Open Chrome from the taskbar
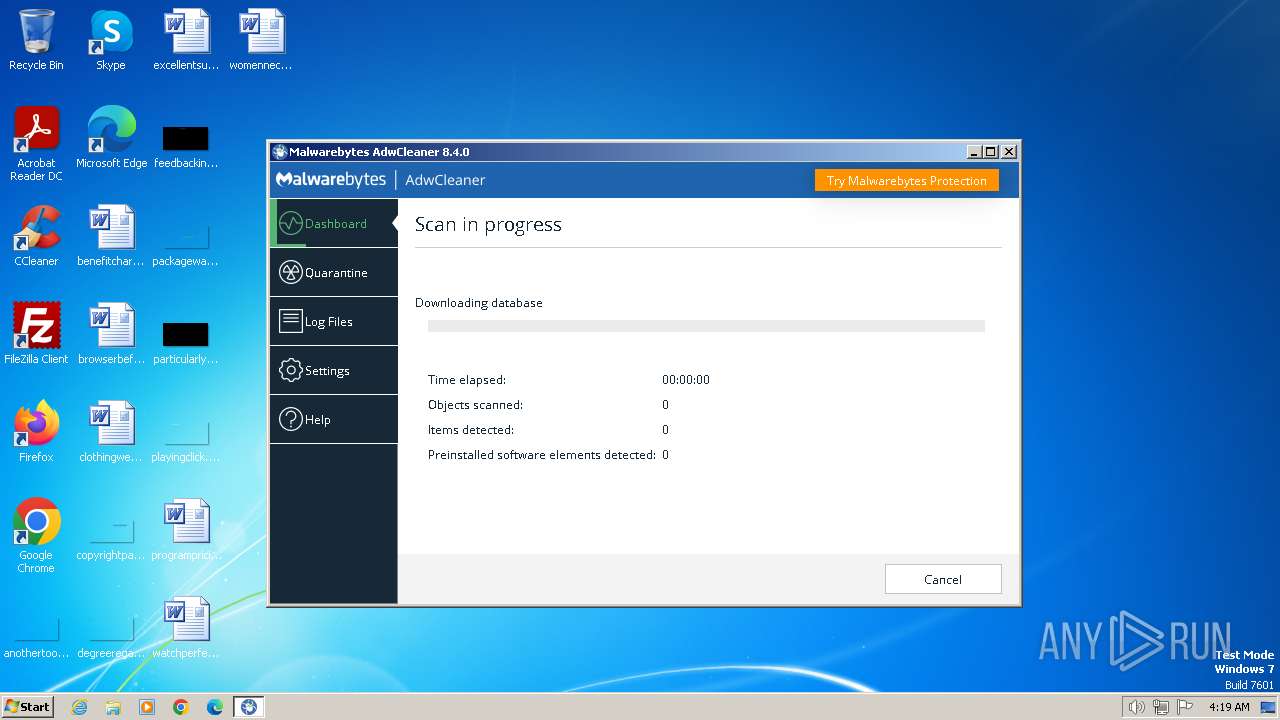 pyautogui.click(x=181, y=707)
